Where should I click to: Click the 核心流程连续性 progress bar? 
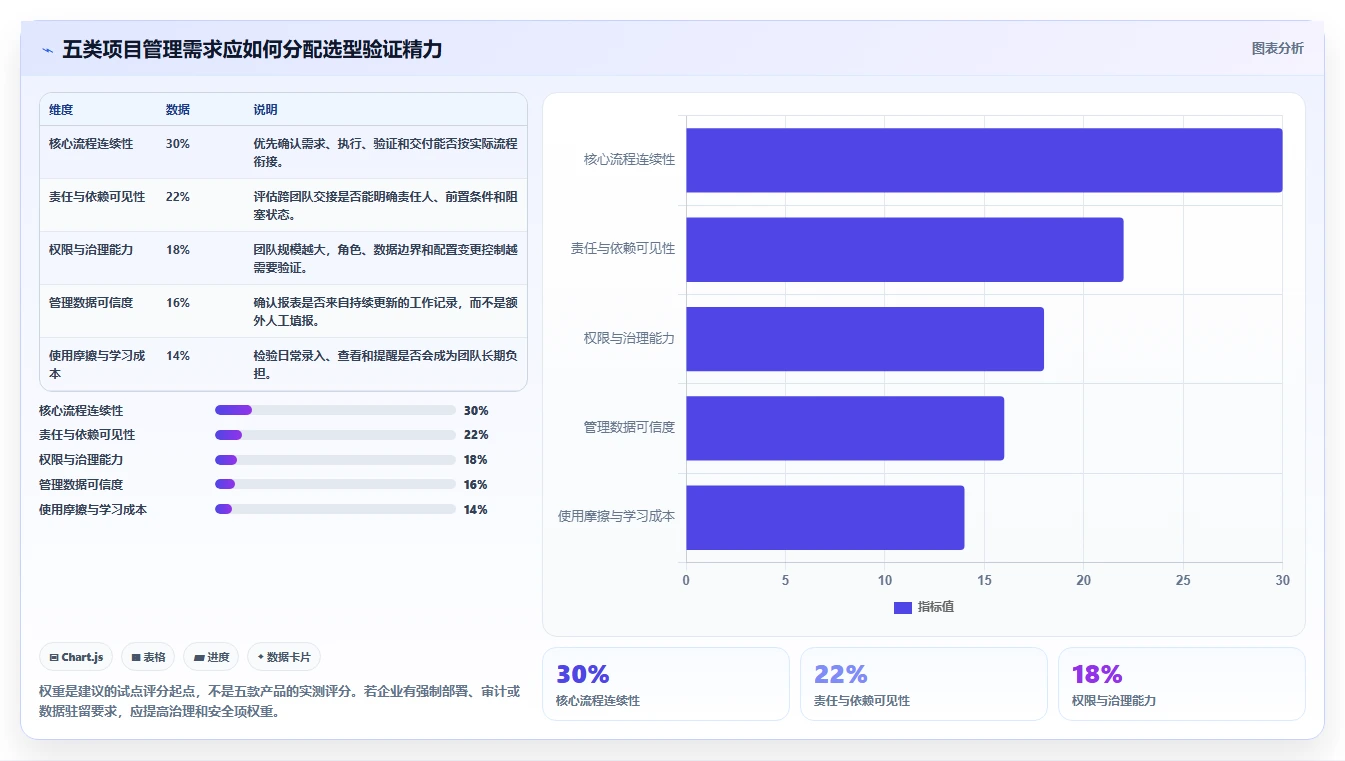pos(335,410)
